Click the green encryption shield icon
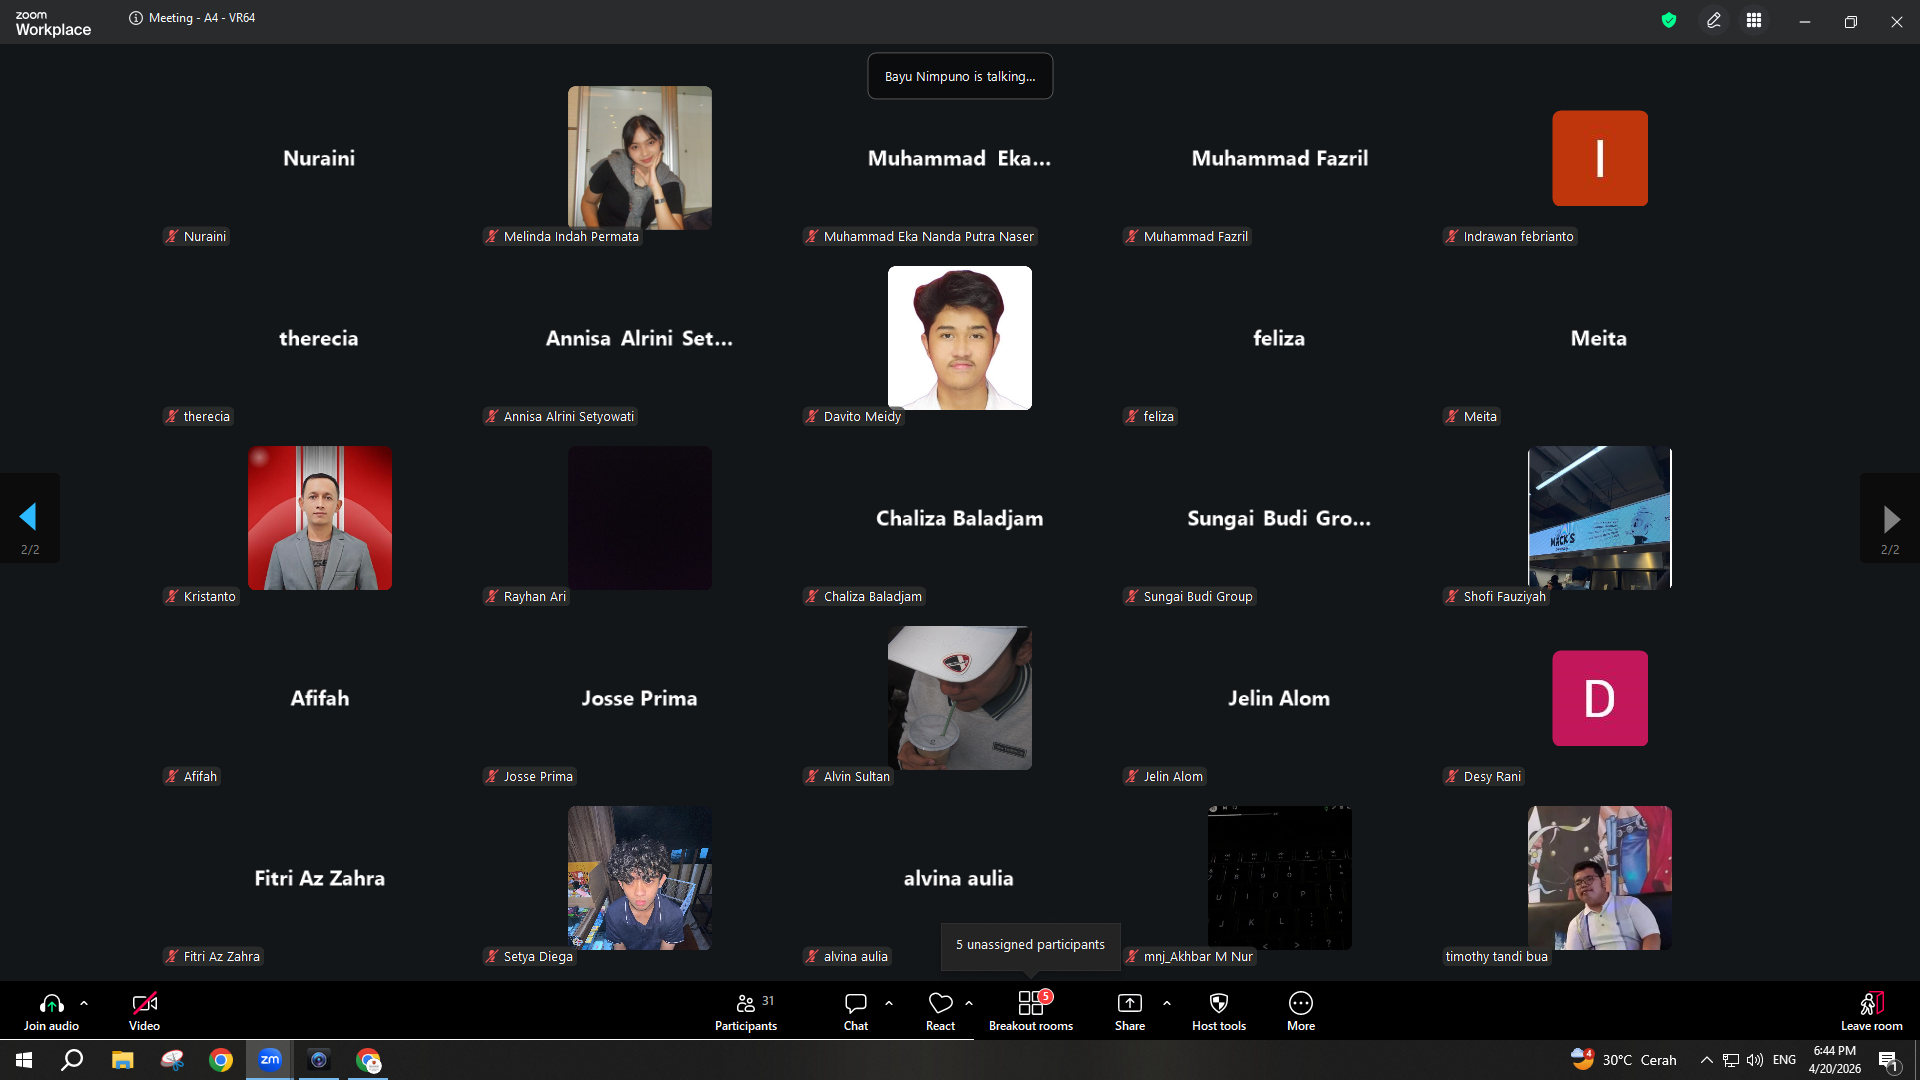The image size is (1920, 1080). (1669, 20)
